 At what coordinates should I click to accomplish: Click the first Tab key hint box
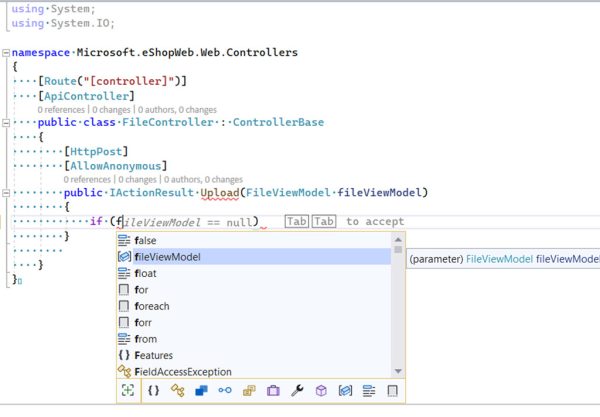(297, 222)
